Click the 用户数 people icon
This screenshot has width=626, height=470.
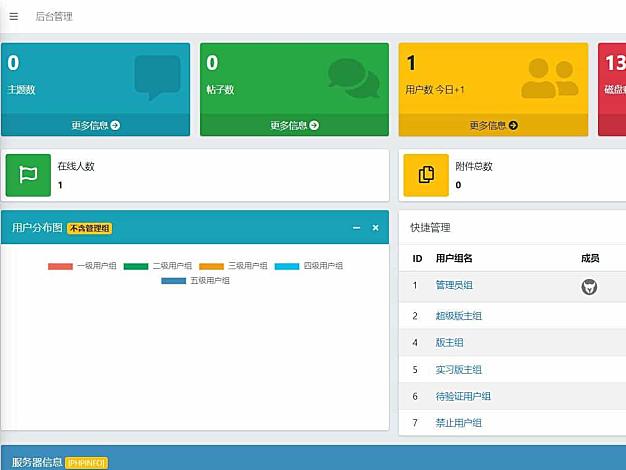[x=550, y=78]
